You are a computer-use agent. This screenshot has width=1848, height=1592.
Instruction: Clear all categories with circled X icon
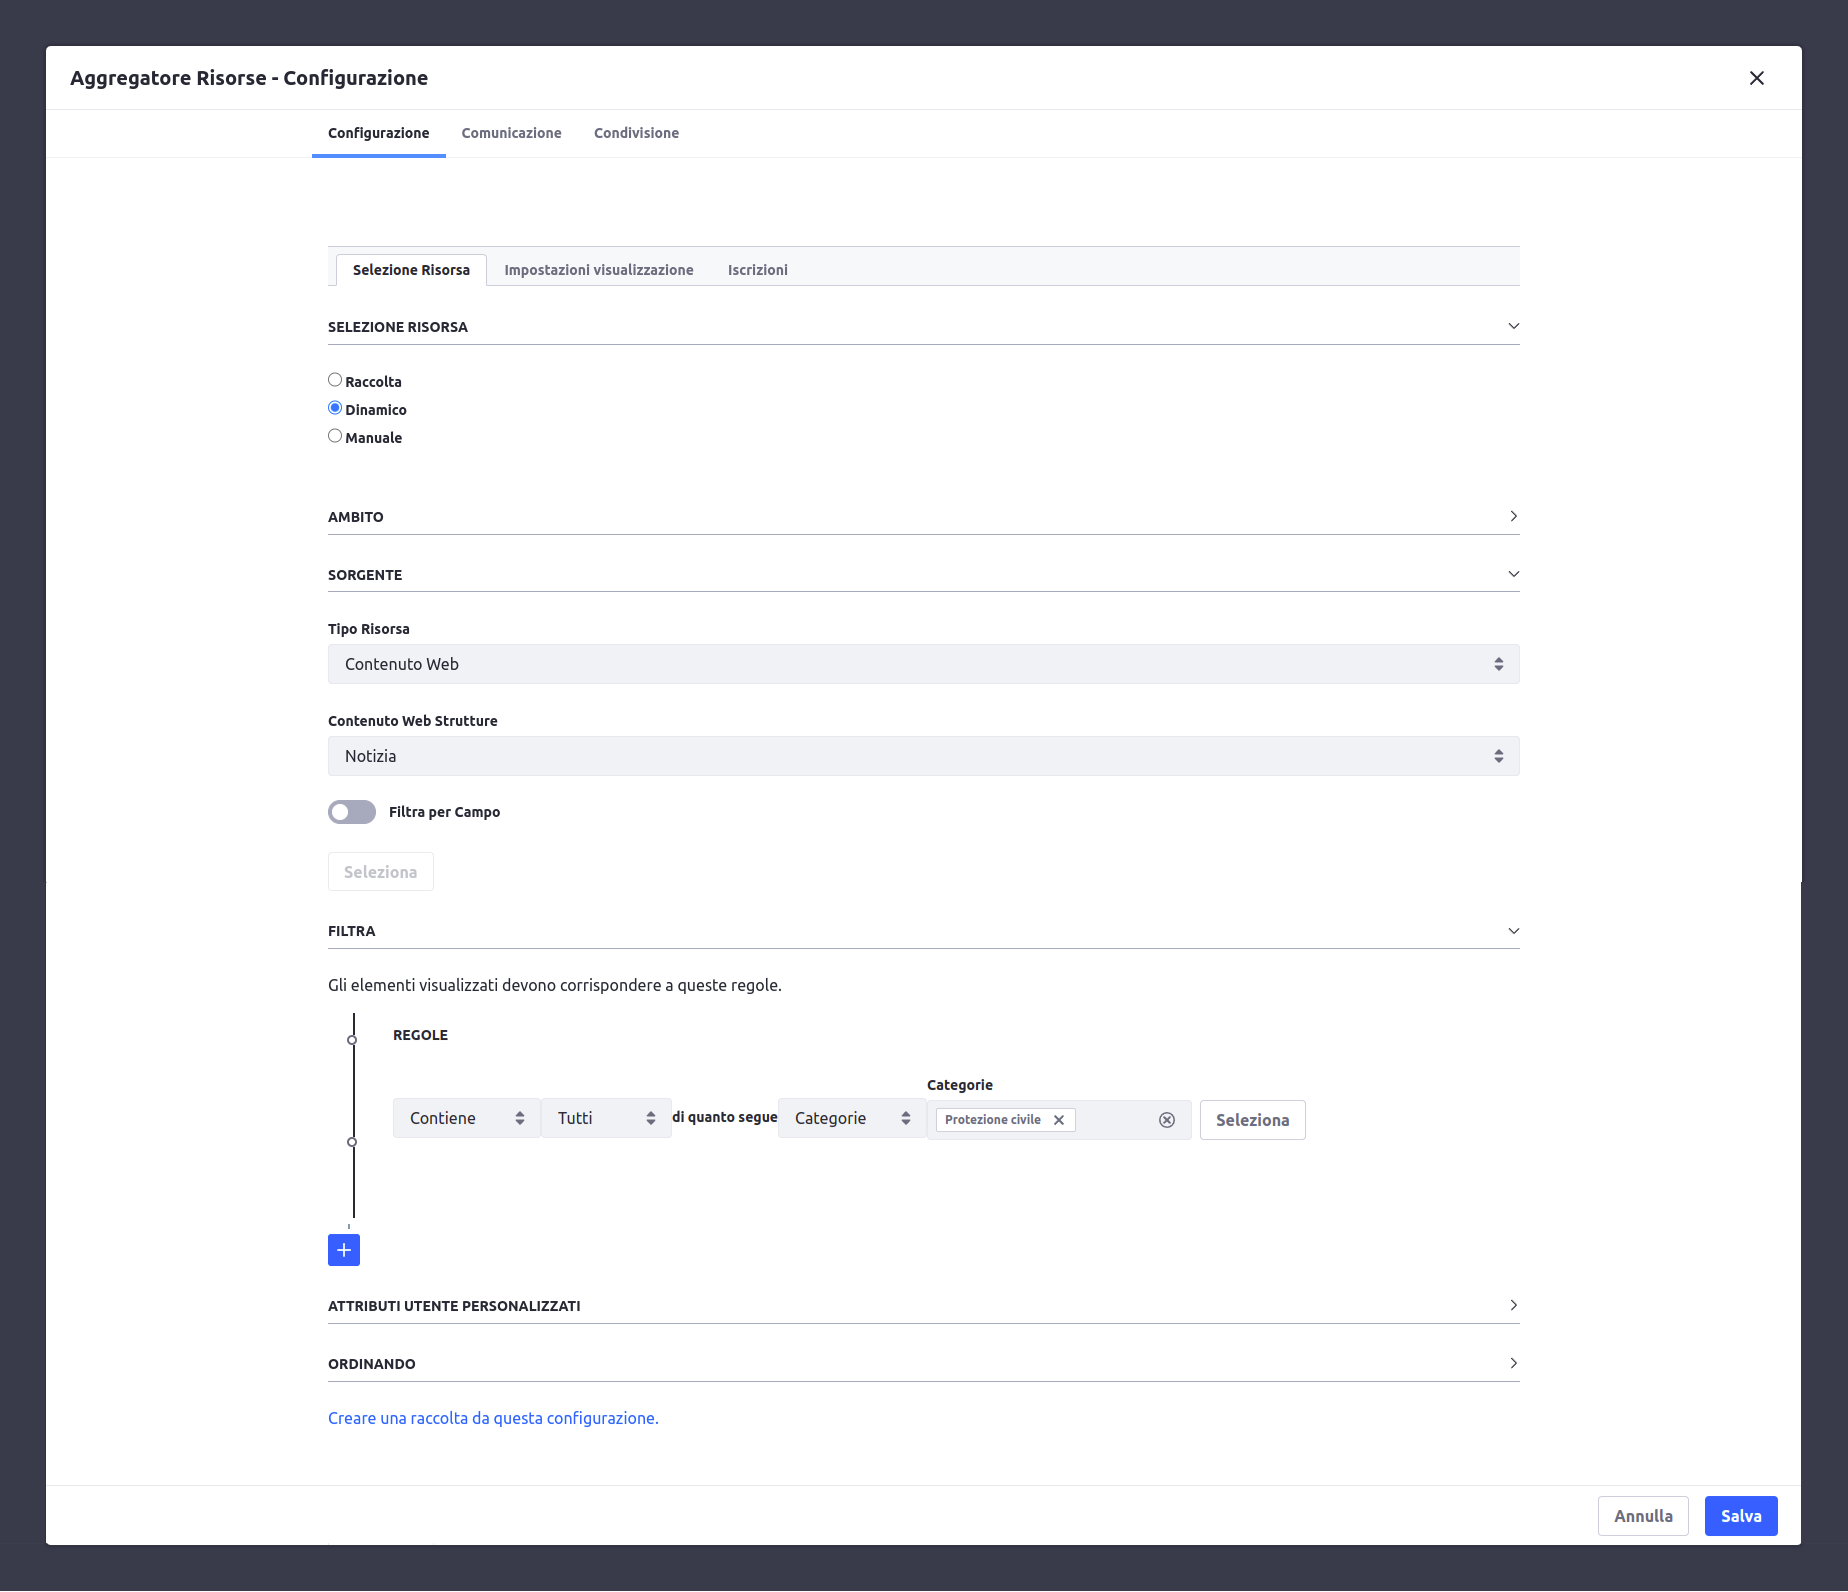coord(1166,1120)
